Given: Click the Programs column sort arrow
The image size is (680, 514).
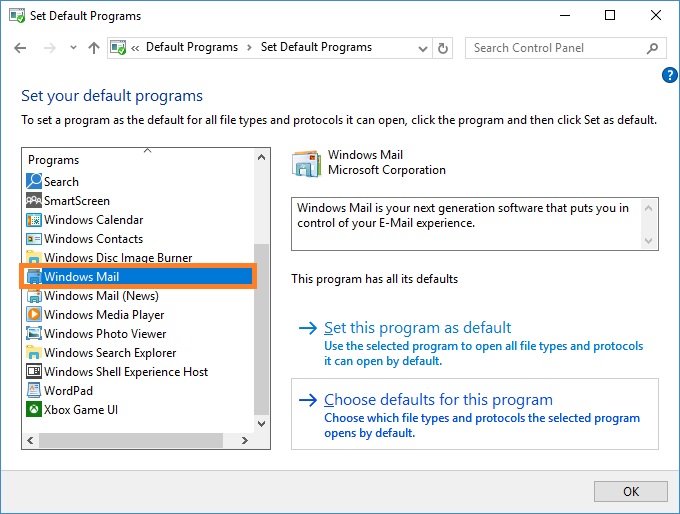Looking at the screenshot, I should (x=147, y=151).
